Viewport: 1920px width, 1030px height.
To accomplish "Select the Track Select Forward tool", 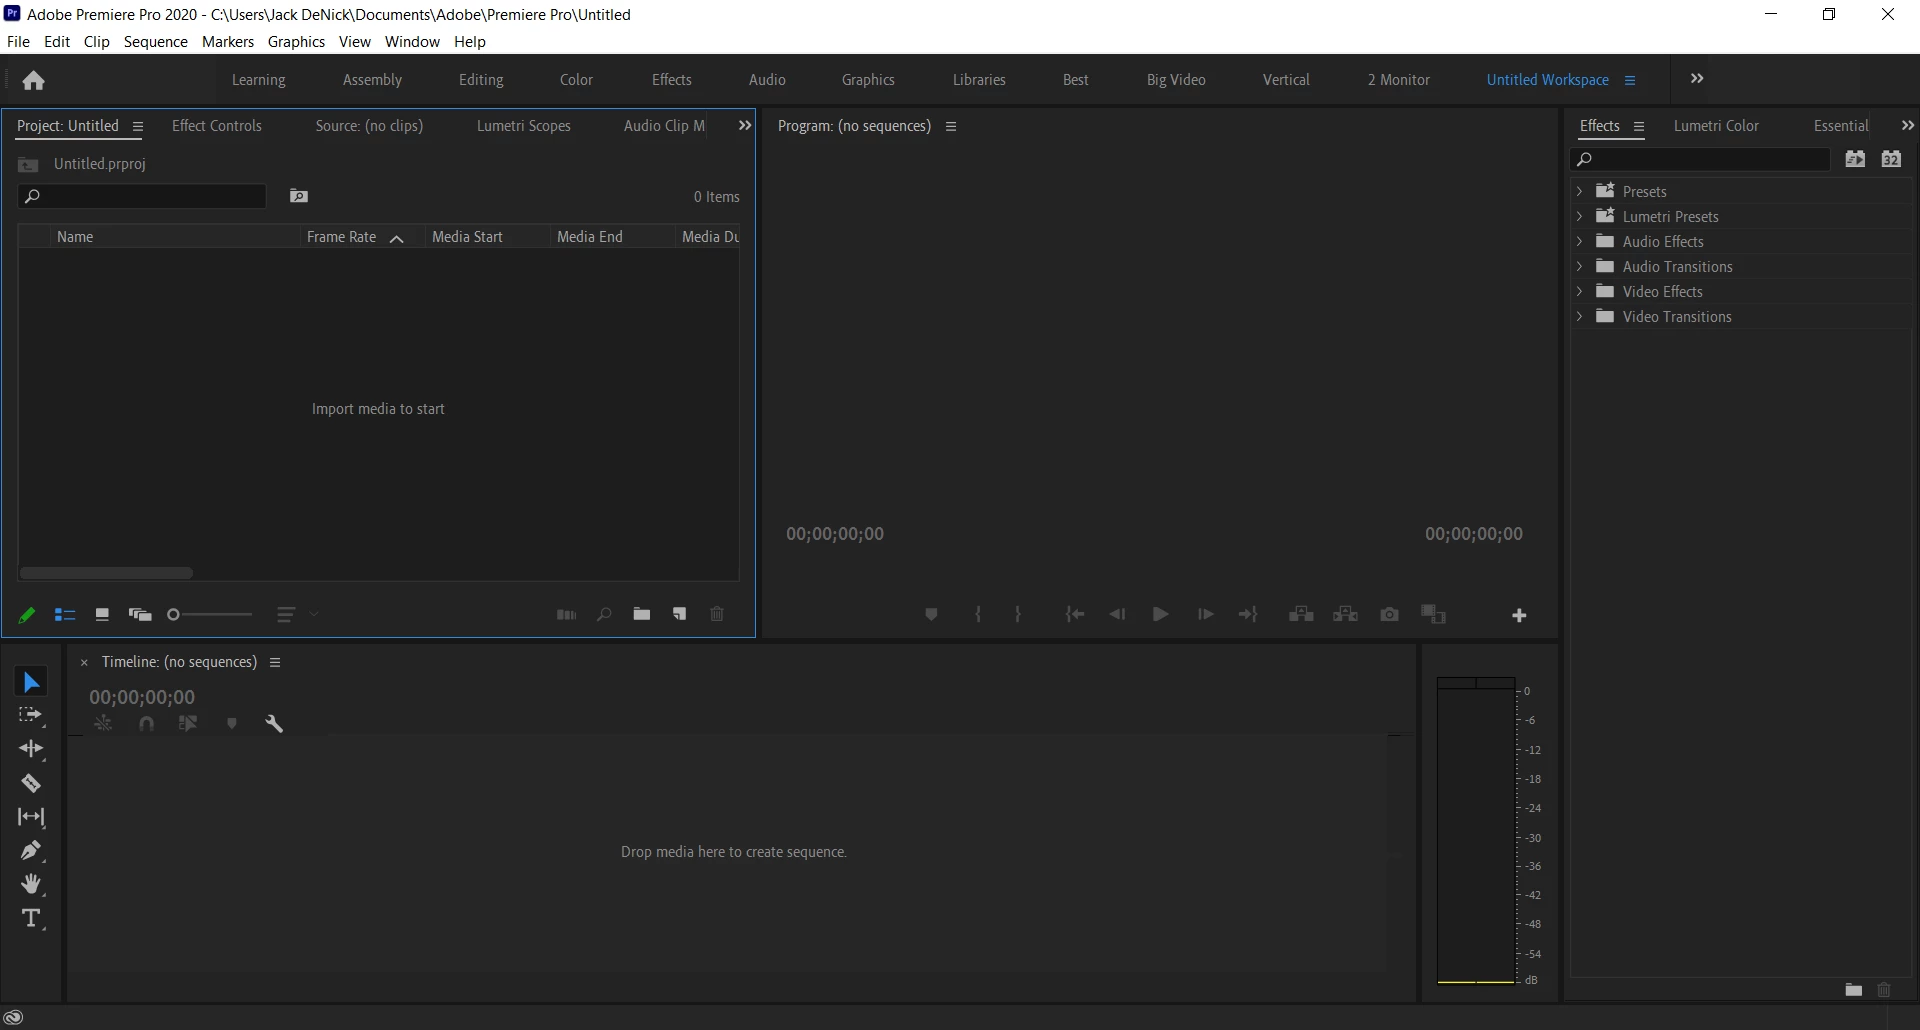I will pyautogui.click(x=31, y=715).
